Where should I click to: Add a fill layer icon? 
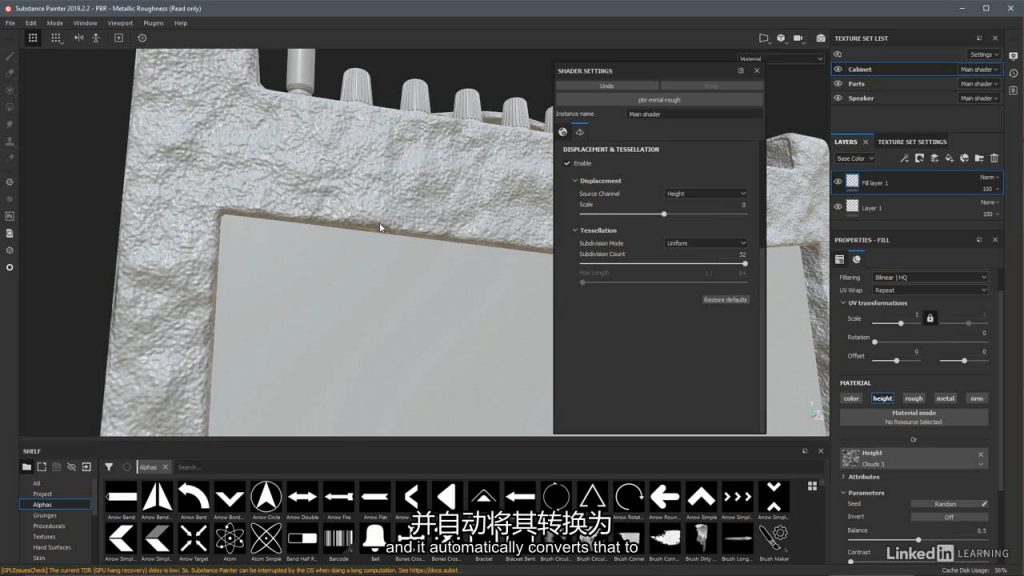click(x=950, y=158)
